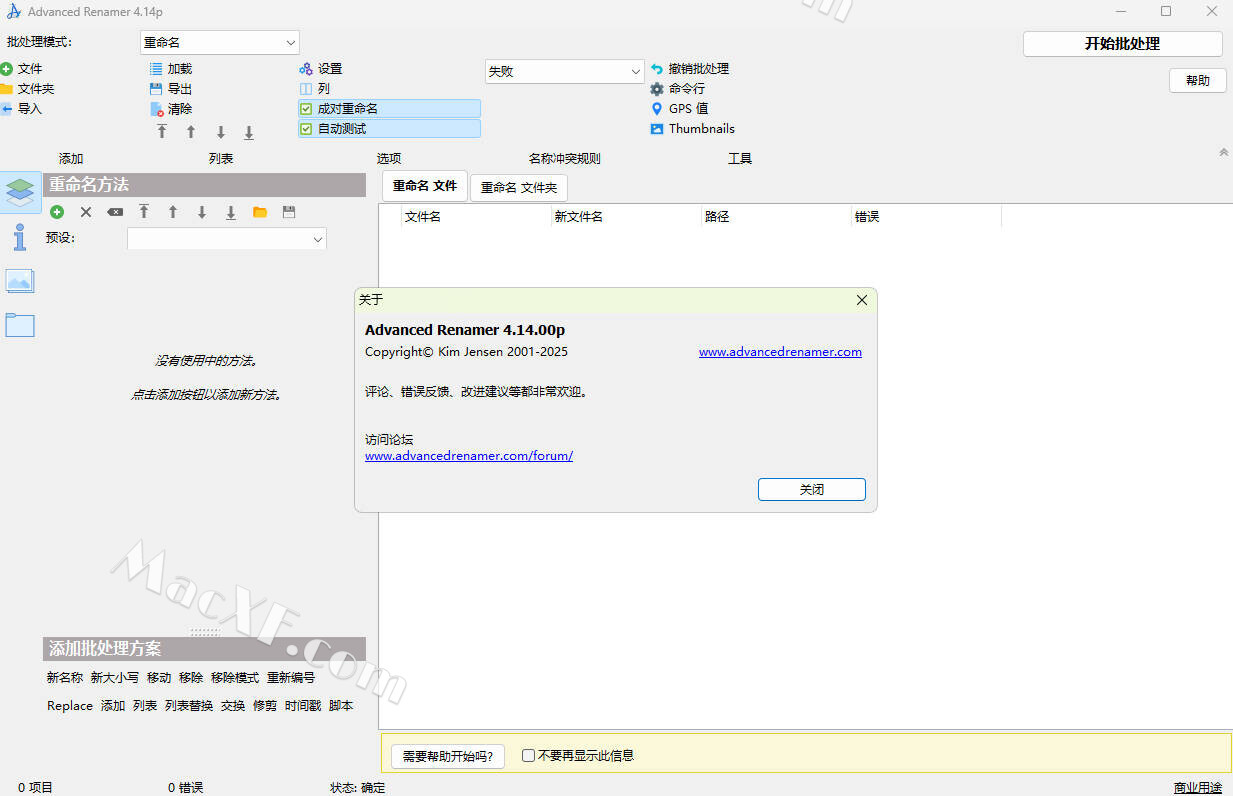Add 时间戳 method
This screenshot has height=796, width=1233.
(x=303, y=706)
